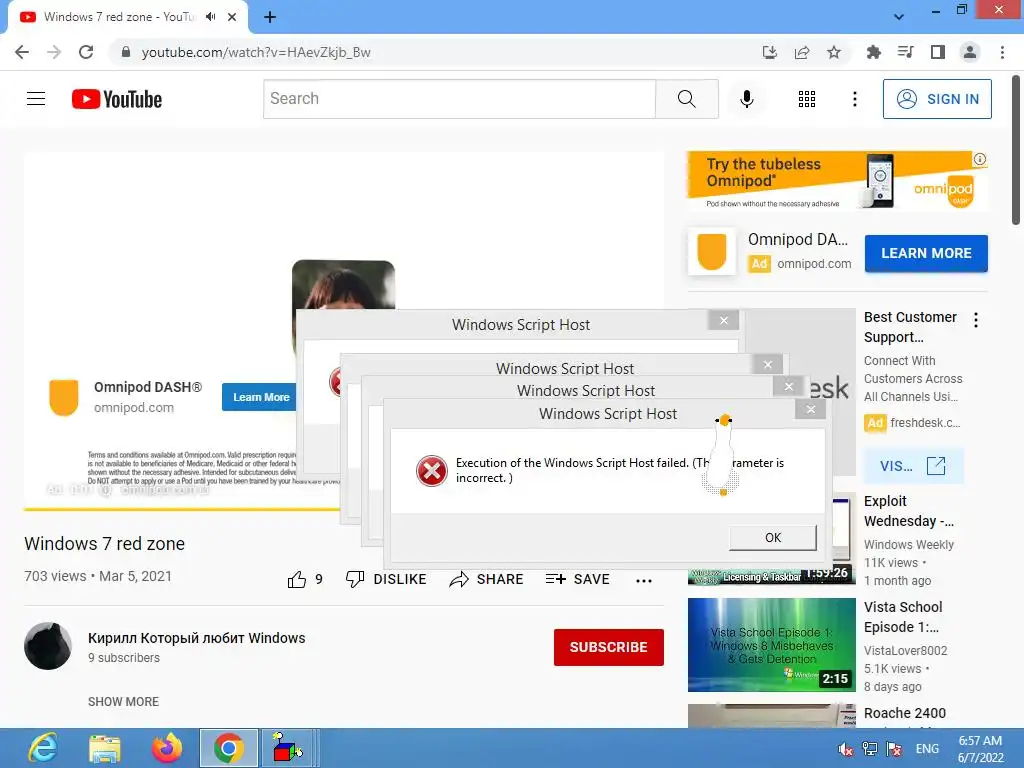Open the network tray icon
The image size is (1024, 768).
870,749
